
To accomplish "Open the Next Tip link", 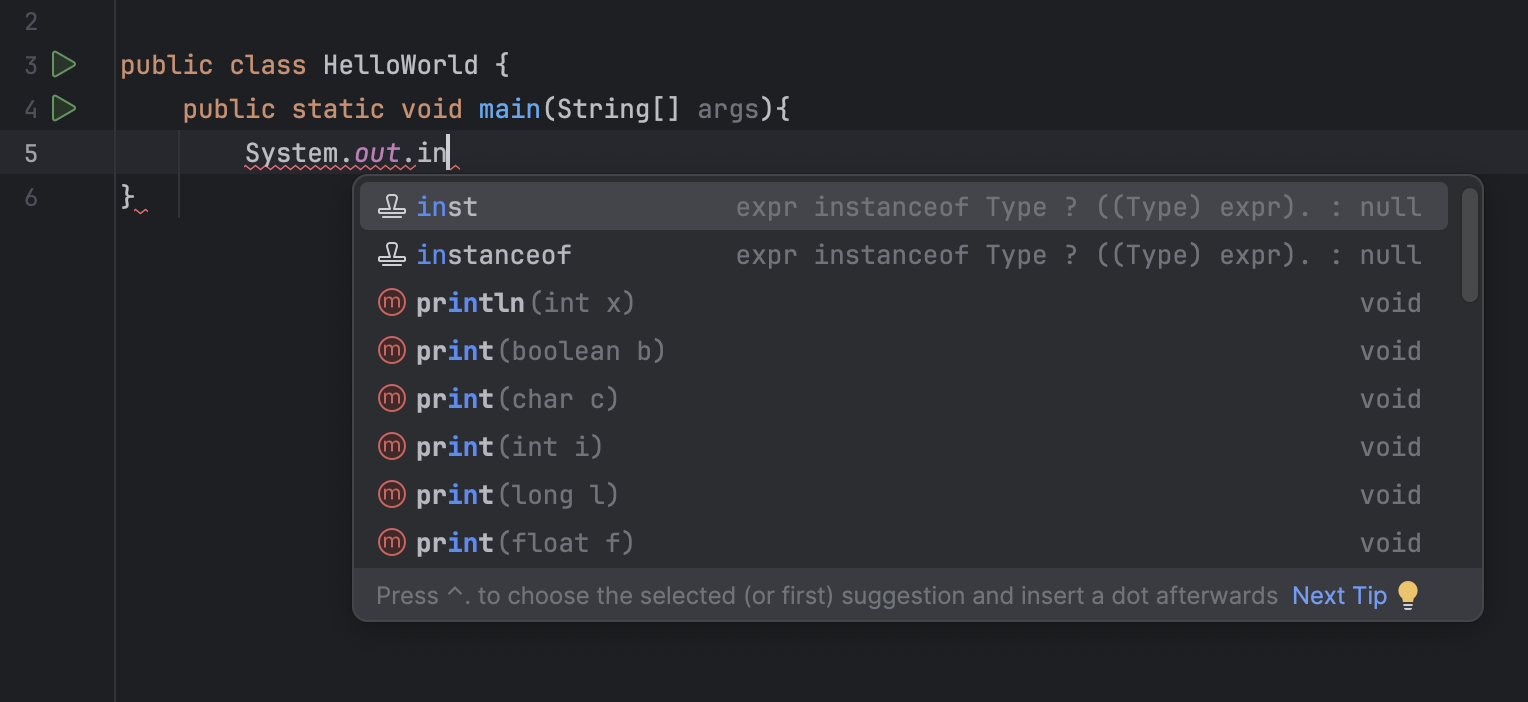I will point(1339,594).
